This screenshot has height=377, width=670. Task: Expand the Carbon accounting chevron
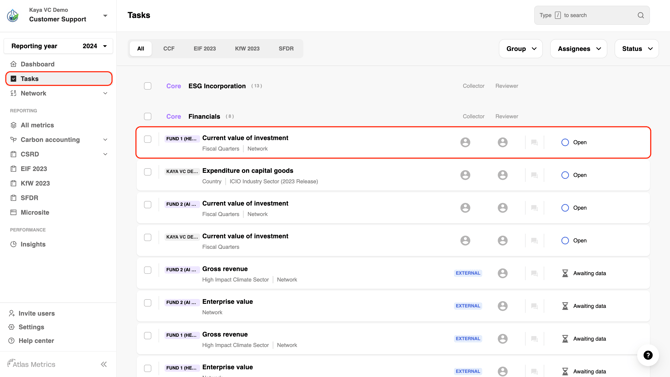105,140
